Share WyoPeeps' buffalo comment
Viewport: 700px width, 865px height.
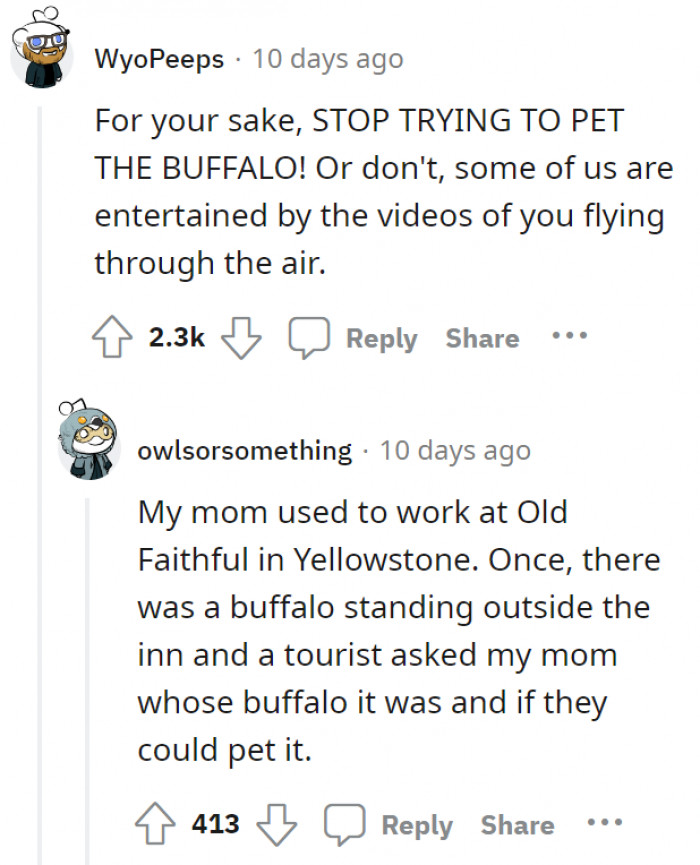pyautogui.click(x=481, y=338)
